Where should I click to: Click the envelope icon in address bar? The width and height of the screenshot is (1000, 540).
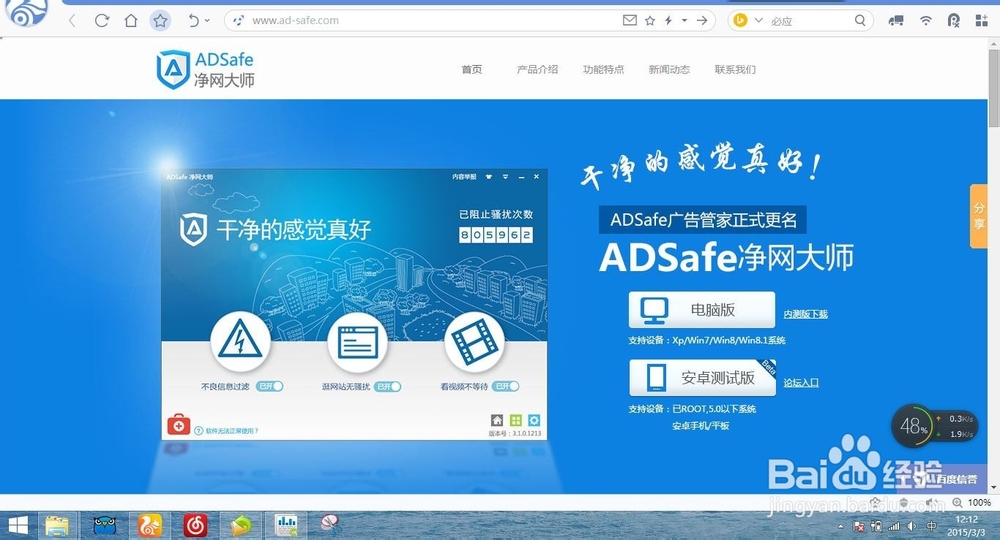coord(629,20)
